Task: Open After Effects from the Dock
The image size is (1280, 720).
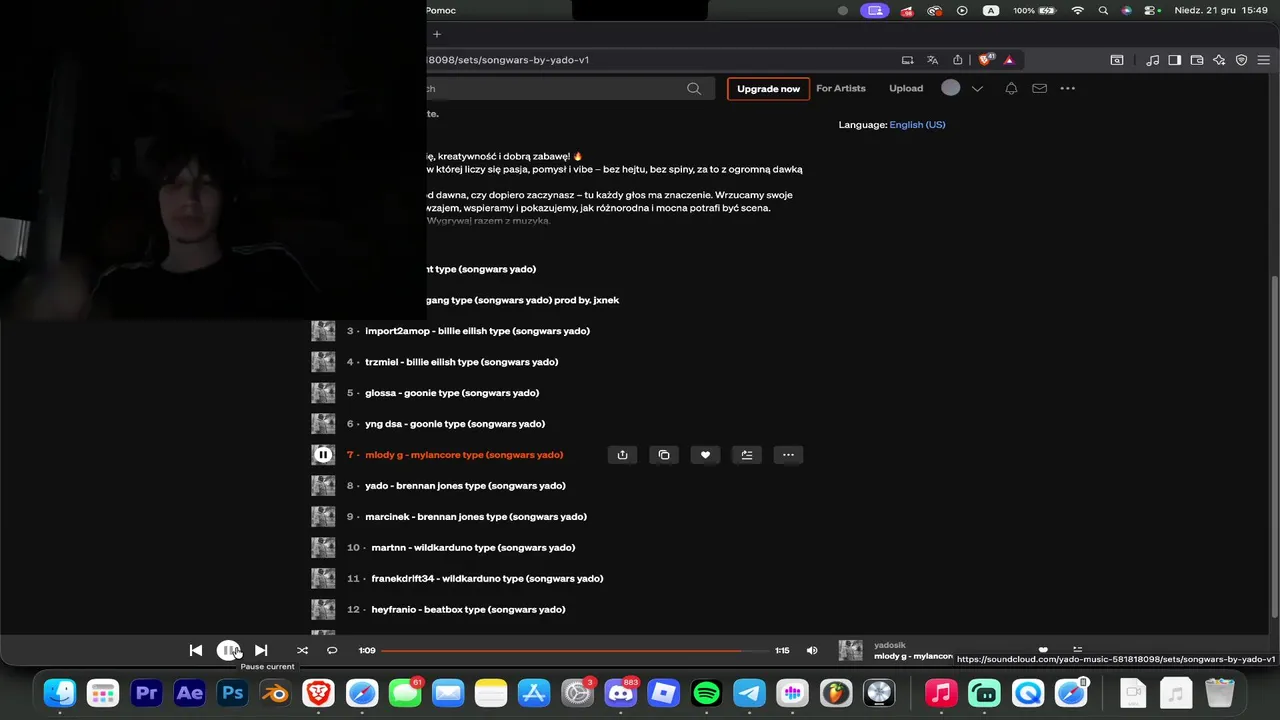Action: 190,692
